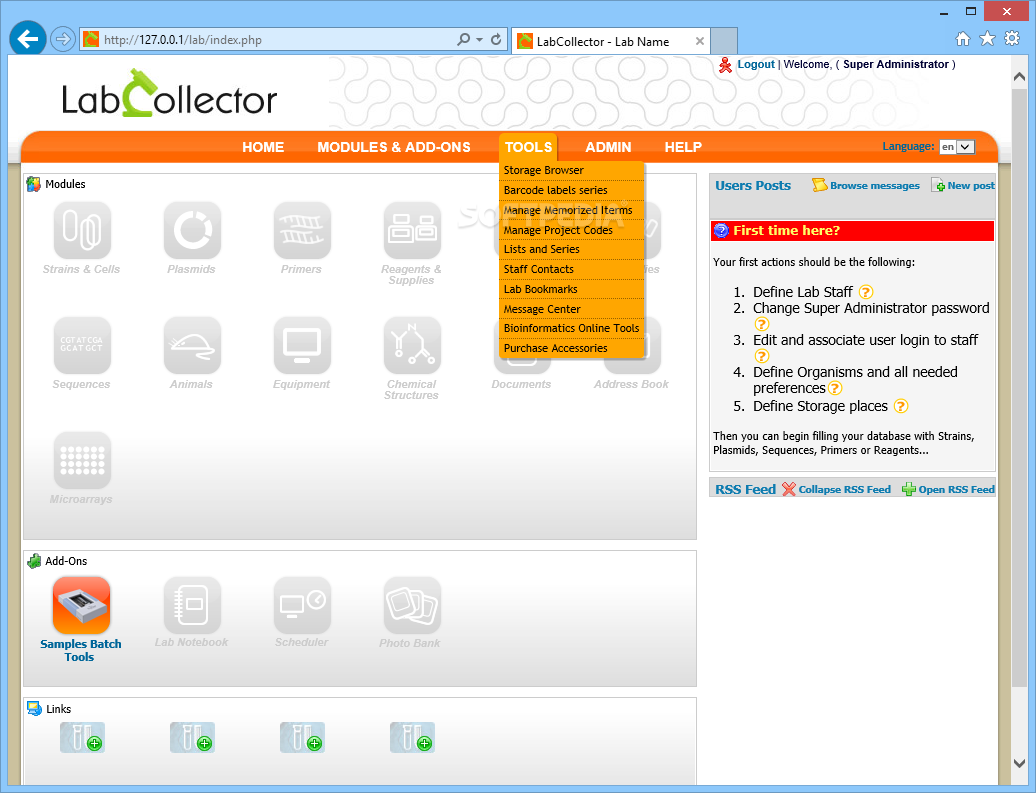1036x793 pixels.
Task: Click Browse messages link
Action: point(875,186)
